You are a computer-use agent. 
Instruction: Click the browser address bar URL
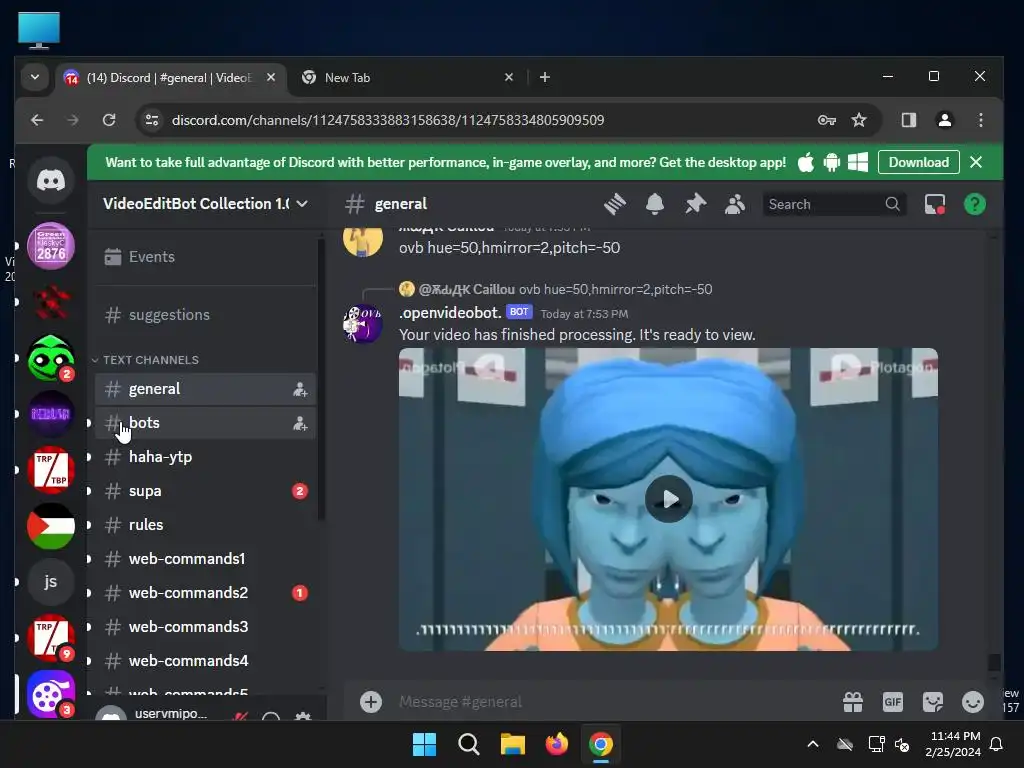pos(387,120)
